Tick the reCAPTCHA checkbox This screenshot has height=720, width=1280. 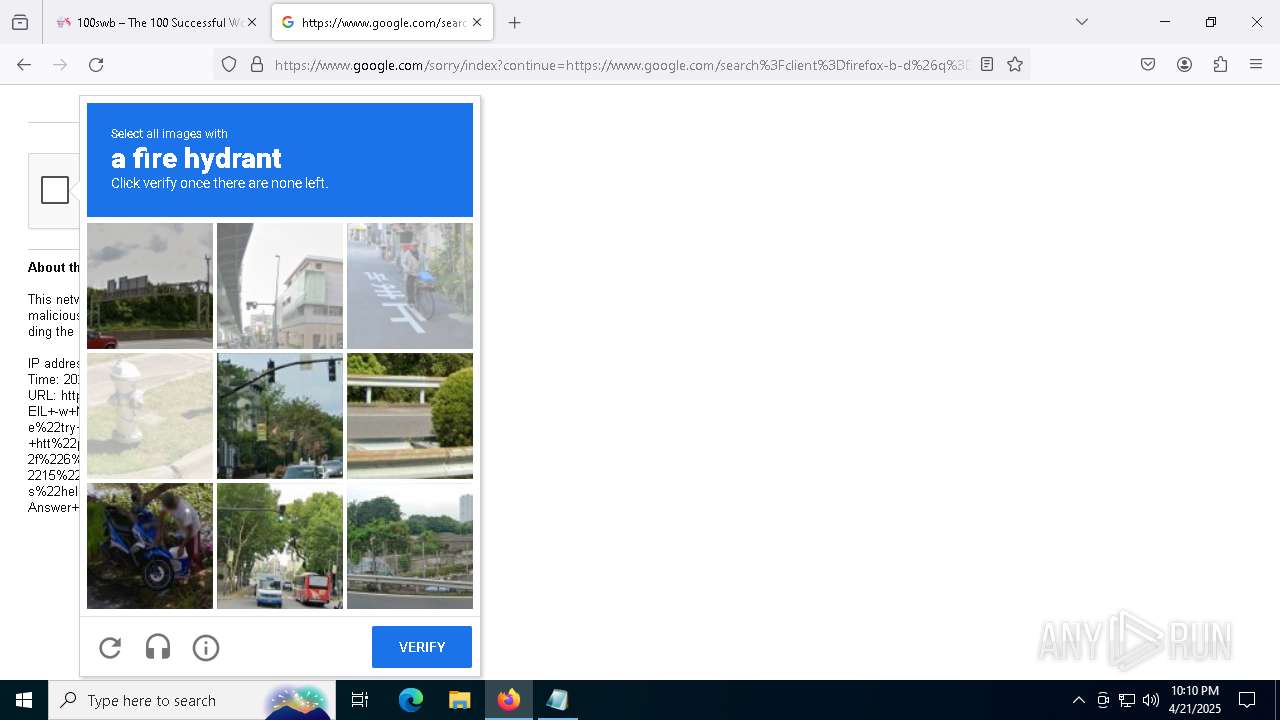coord(55,190)
